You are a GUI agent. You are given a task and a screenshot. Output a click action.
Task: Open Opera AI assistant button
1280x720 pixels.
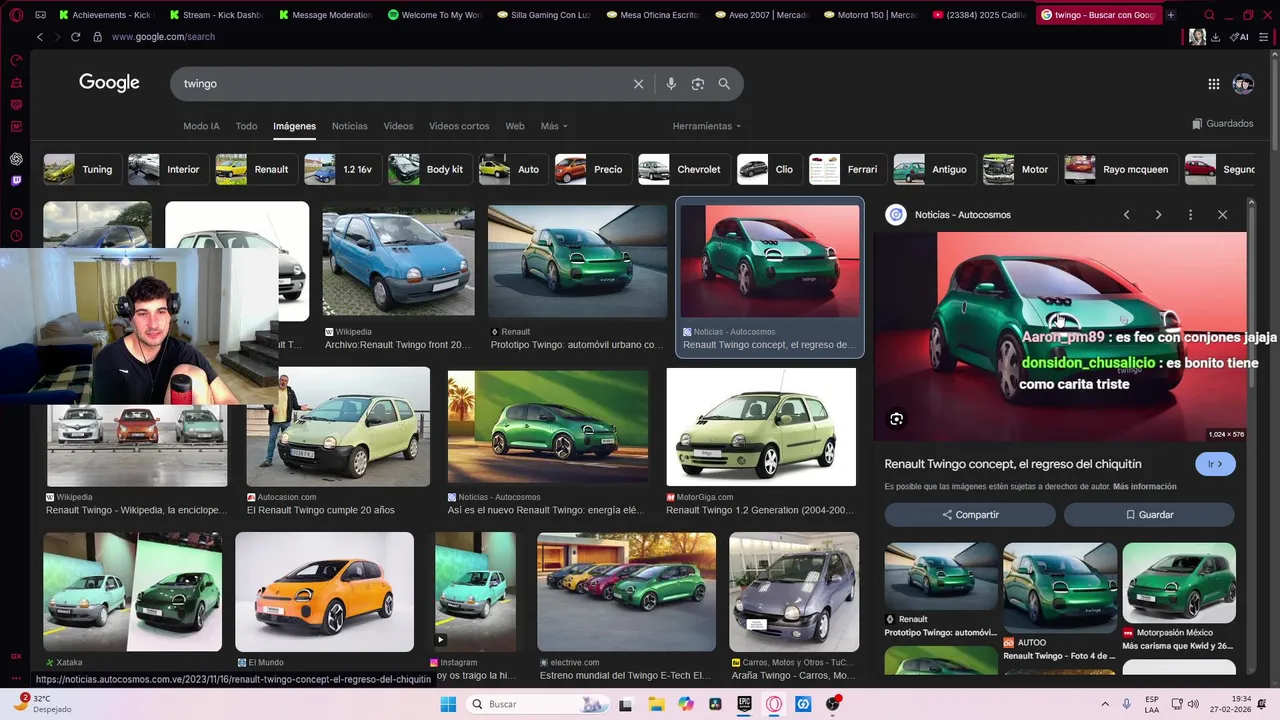tap(1240, 36)
